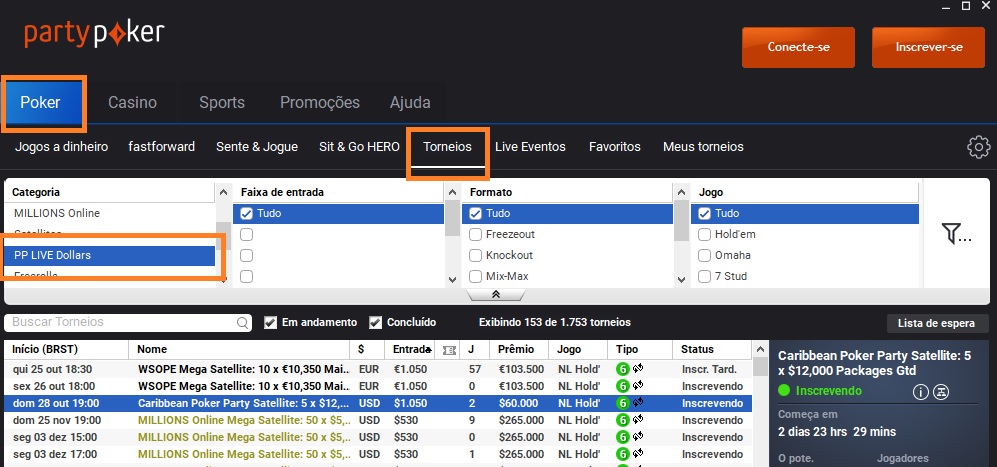Screen dimensions: 997x467
Task: Select MILLIONS Online category
Action: (x=110, y=213)
